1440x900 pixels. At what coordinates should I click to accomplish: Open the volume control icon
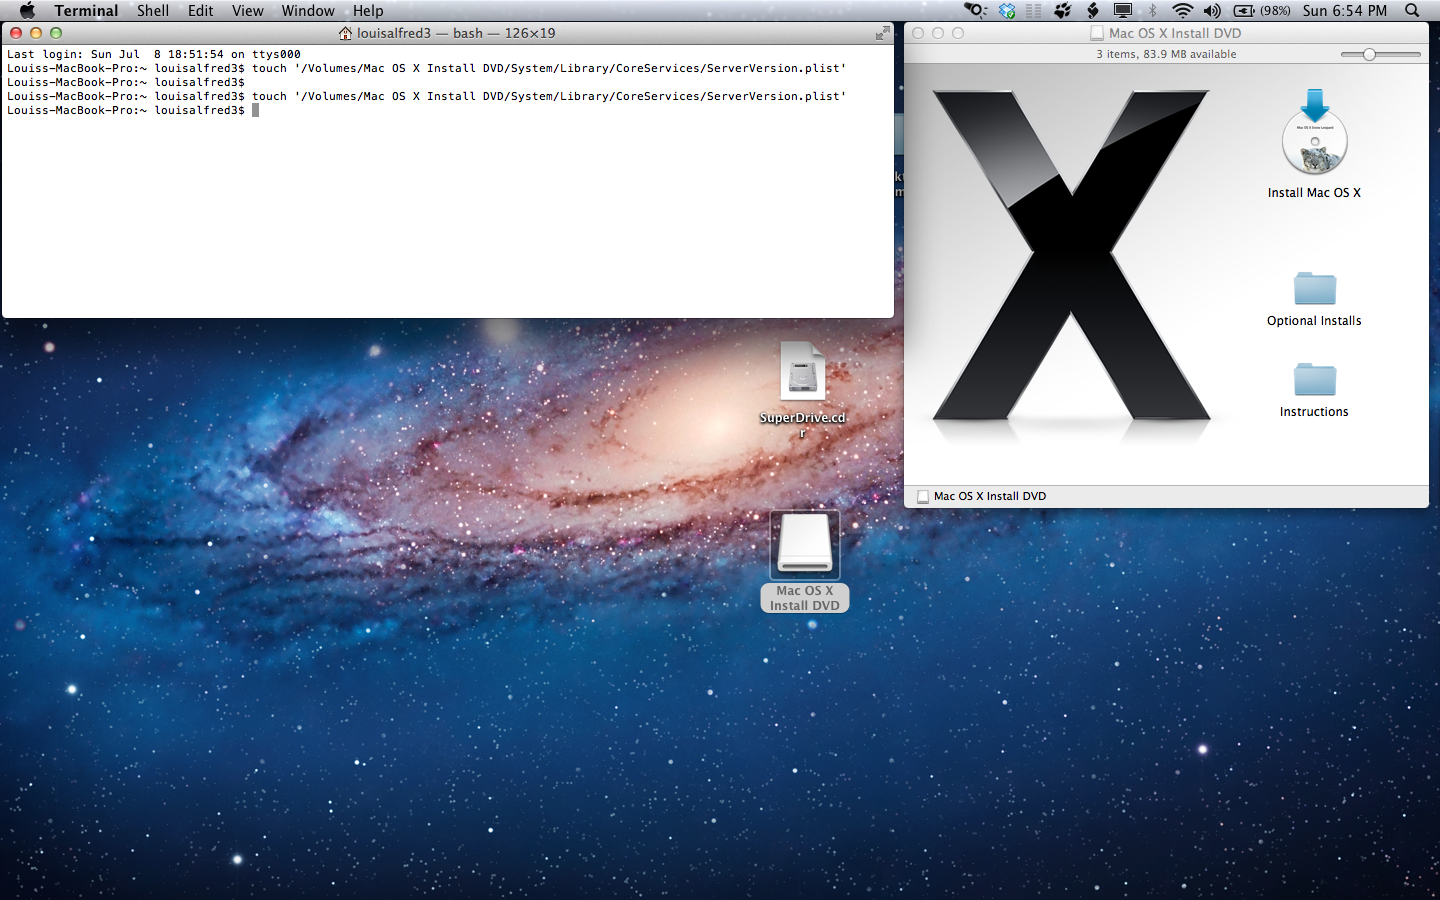[1212, 10]
